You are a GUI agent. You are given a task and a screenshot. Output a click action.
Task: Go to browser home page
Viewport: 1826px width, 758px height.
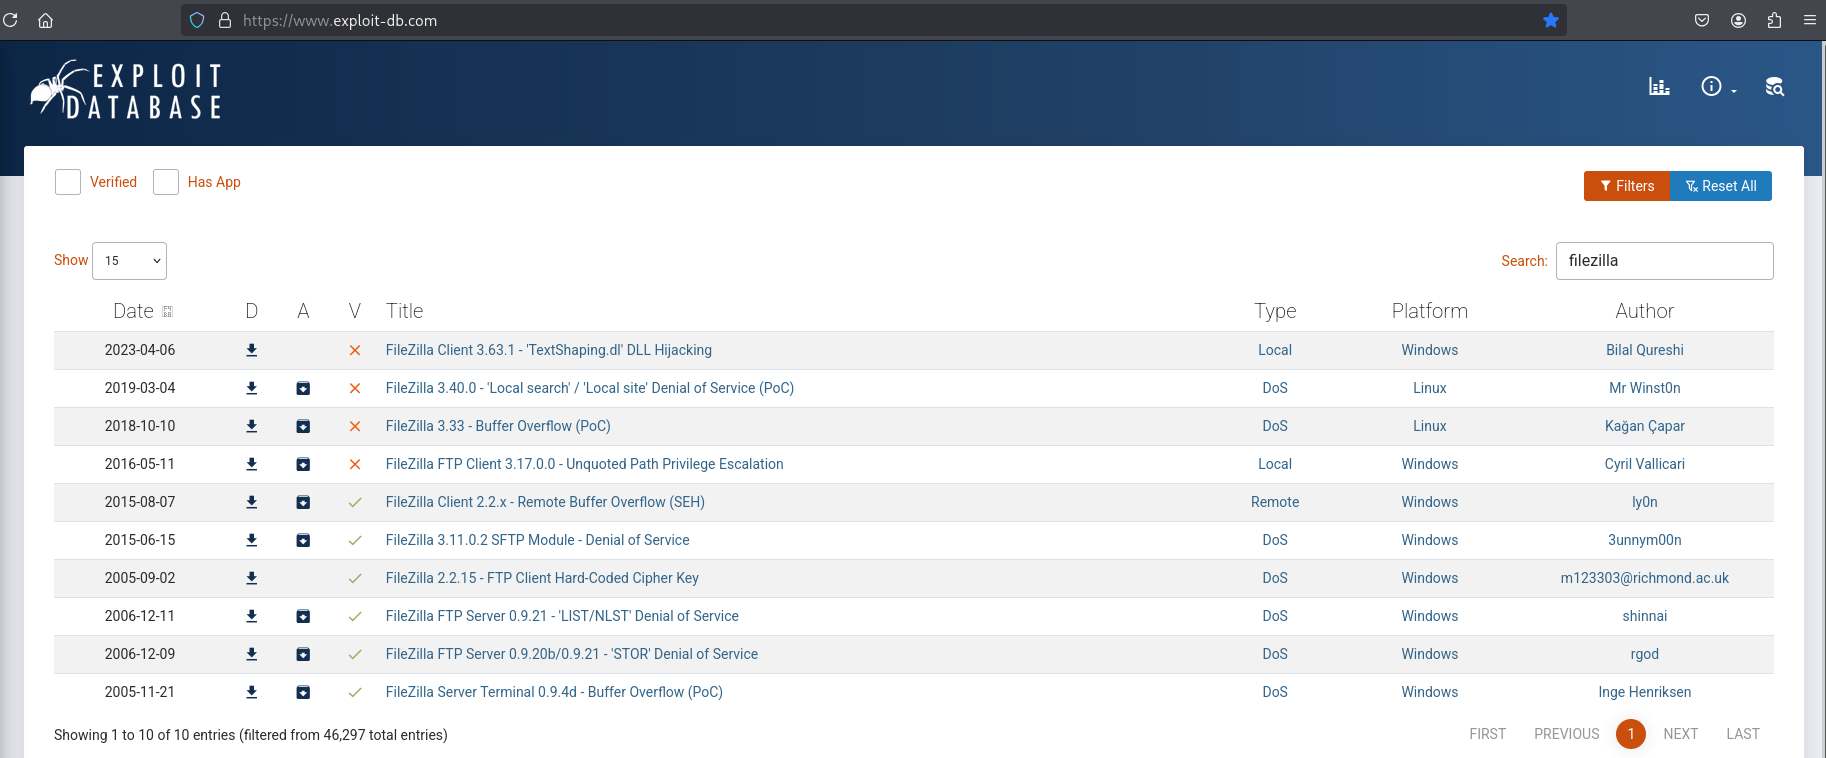(x=45, y=20)
